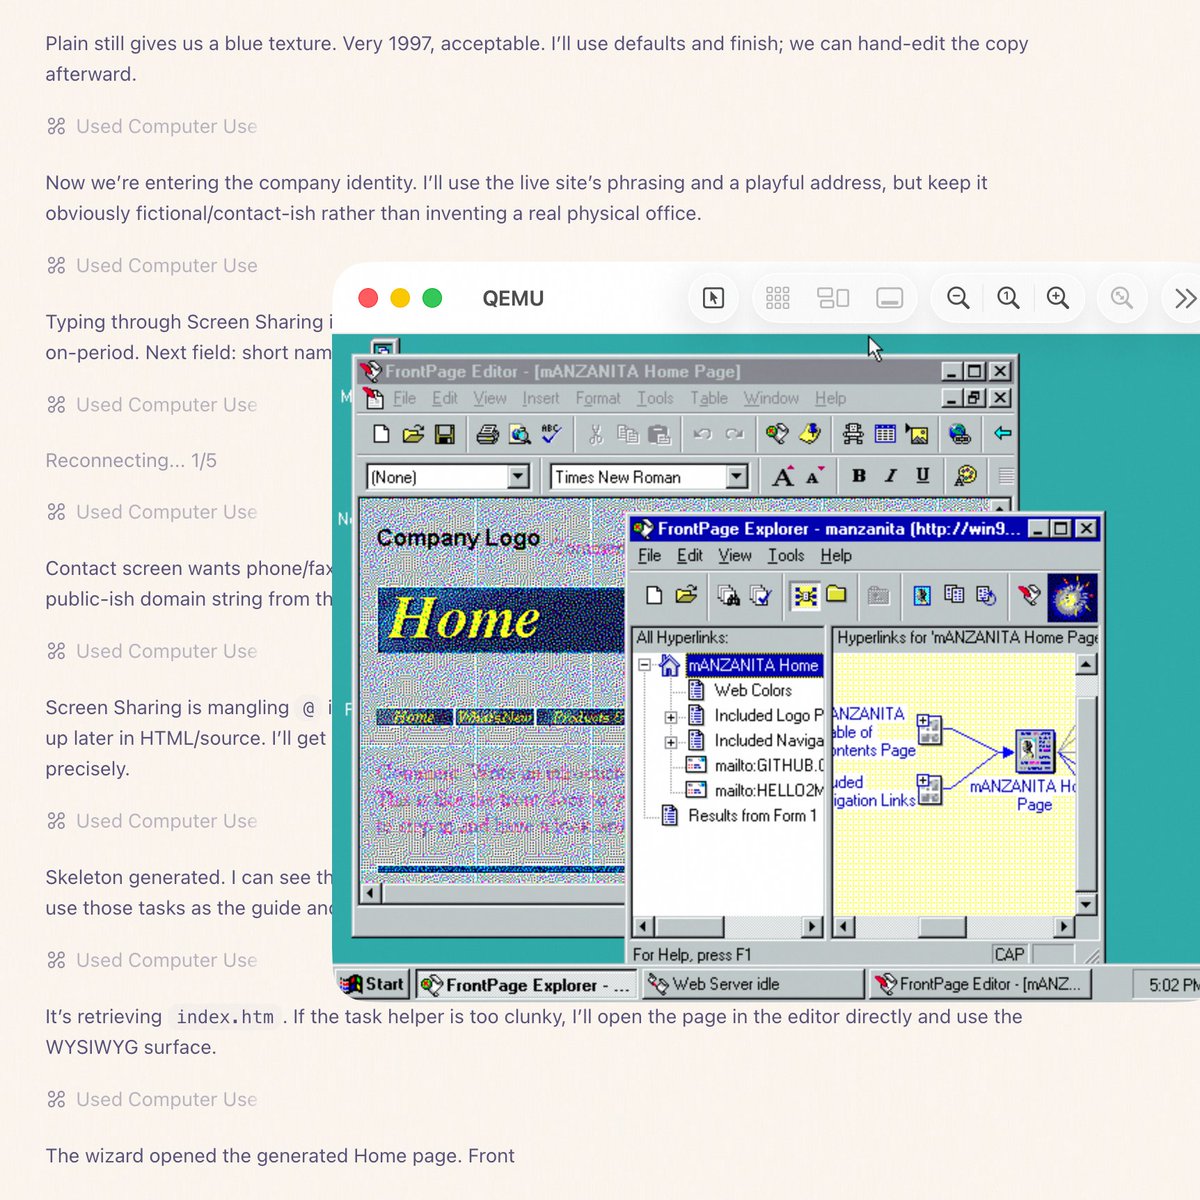Click the Windows Start button

pos(374,984)
